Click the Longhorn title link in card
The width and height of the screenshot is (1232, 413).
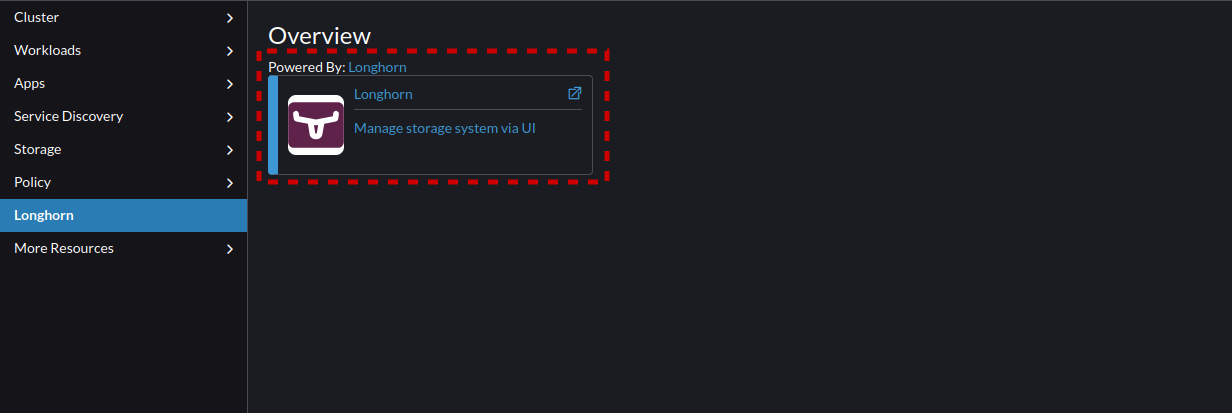click(x=383, y=94)
